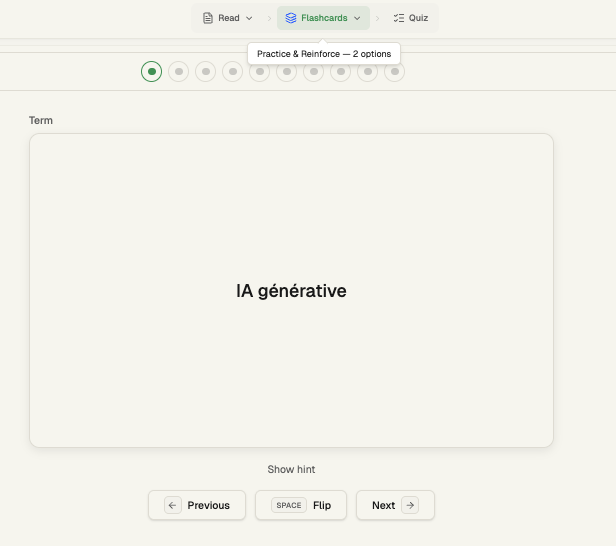Click the left arrow icon beside Previous

[x=172, y=505]
